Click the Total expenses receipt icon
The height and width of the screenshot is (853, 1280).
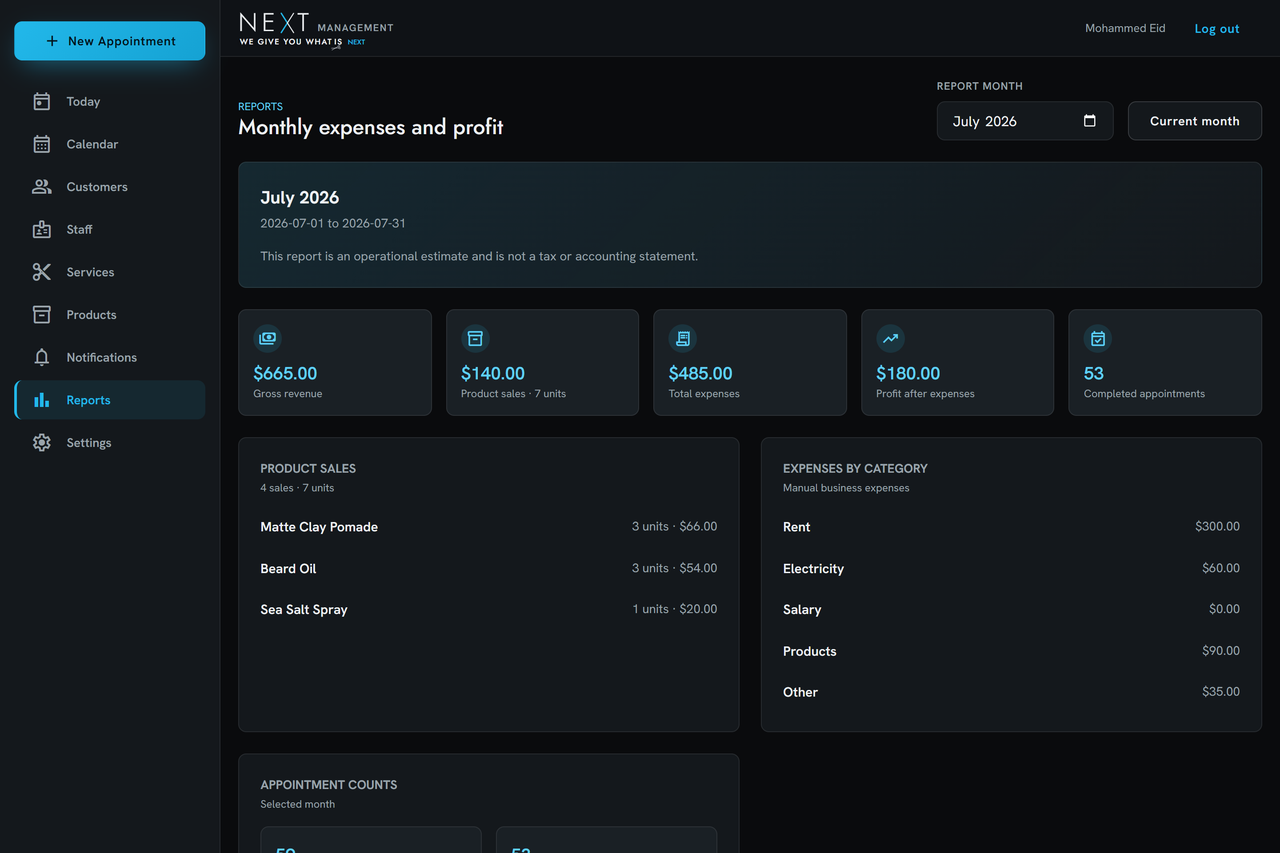682,338
